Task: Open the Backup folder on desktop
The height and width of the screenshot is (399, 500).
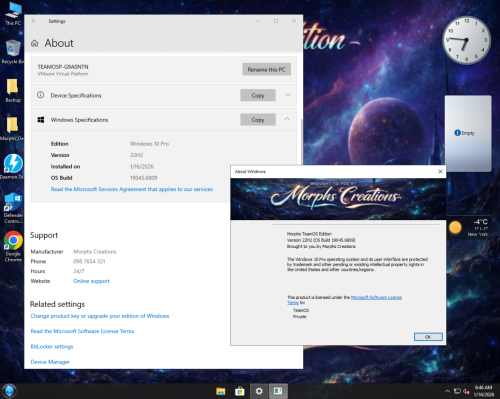Action: 13,90
